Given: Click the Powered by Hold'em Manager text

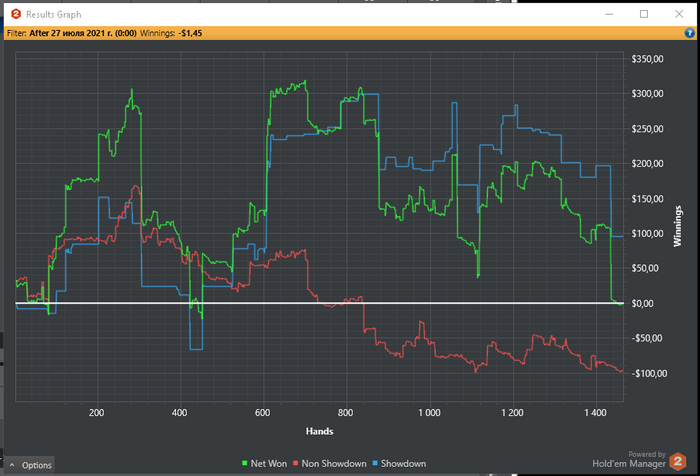Looking at the screenshot, I should pos(629,460).
